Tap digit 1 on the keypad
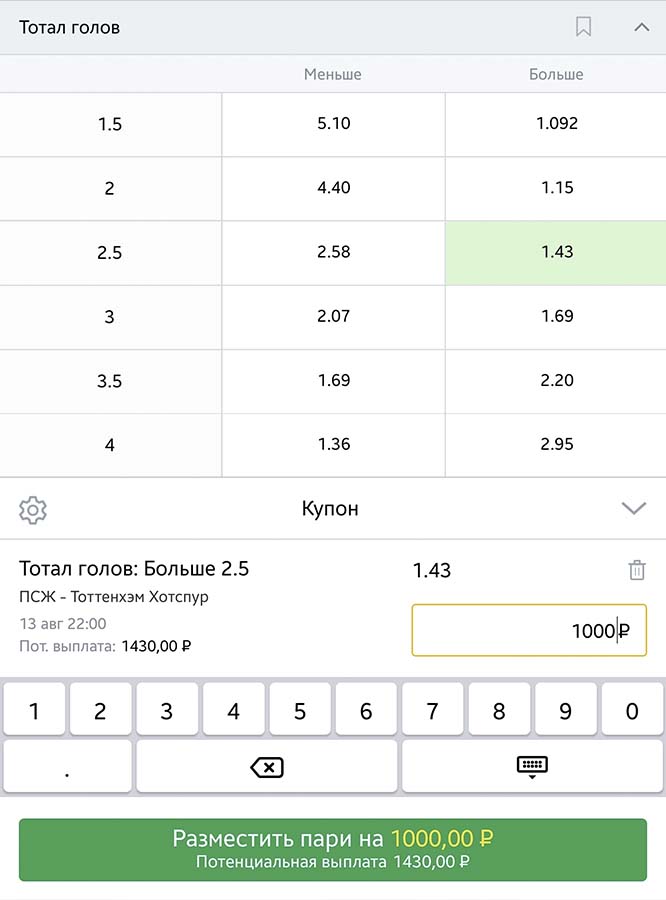This screenshot has width=666, height=900. 34,709
